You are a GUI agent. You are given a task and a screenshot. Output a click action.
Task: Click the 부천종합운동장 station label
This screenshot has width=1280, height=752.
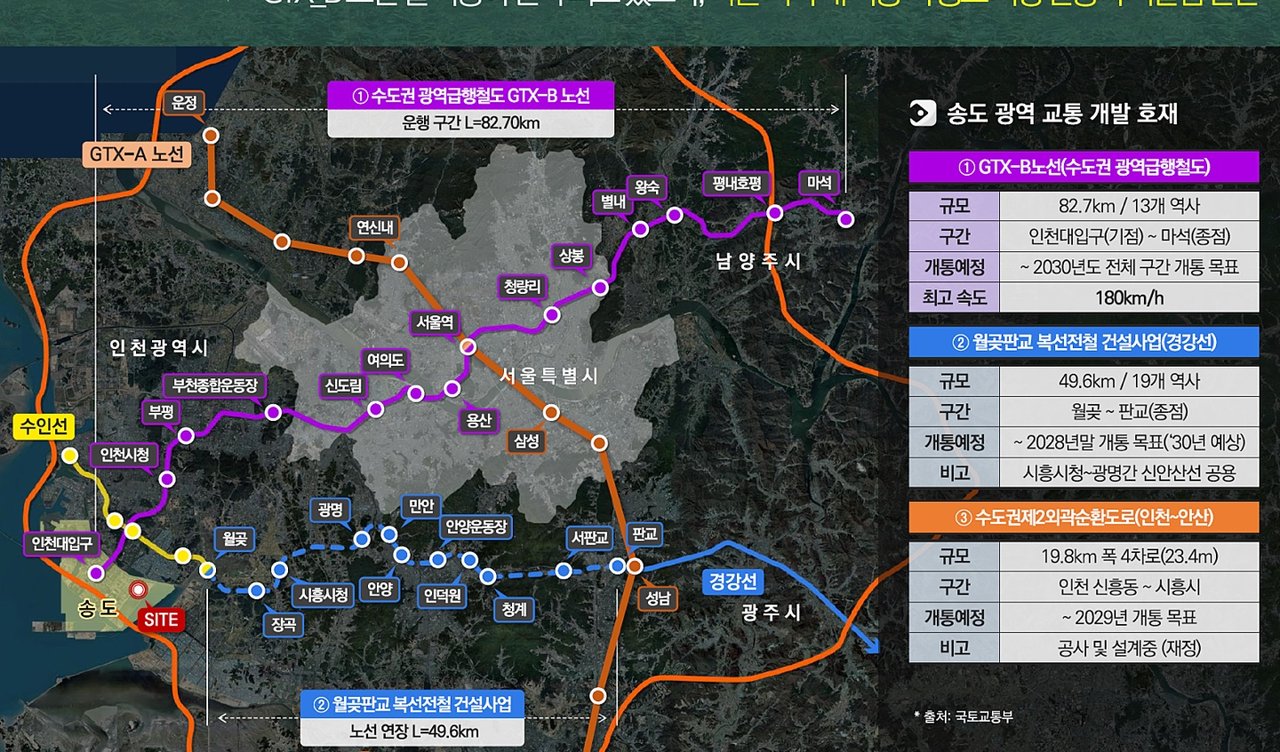[216, 384]
